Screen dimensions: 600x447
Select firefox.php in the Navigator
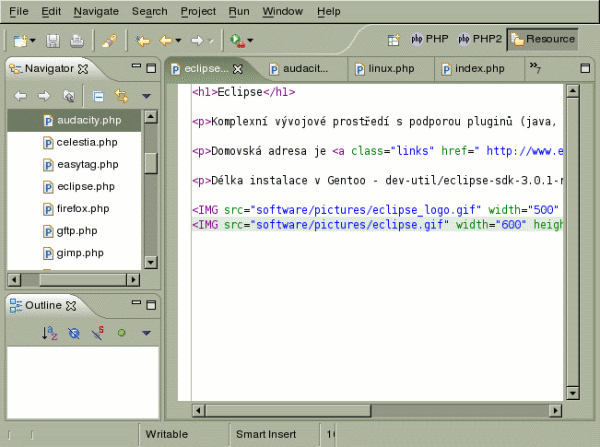(x=84, y=208)
